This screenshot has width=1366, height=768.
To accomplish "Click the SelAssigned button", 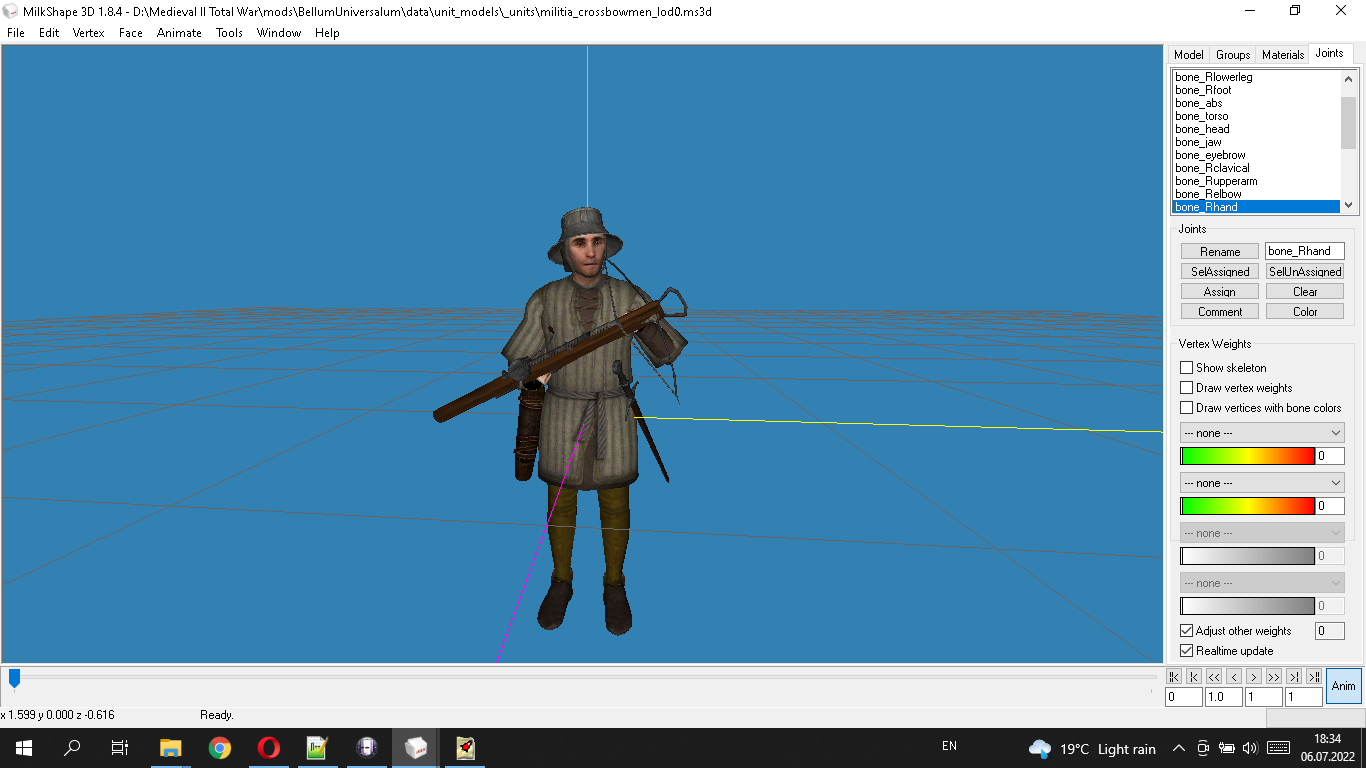I will tap(1220, 272).
